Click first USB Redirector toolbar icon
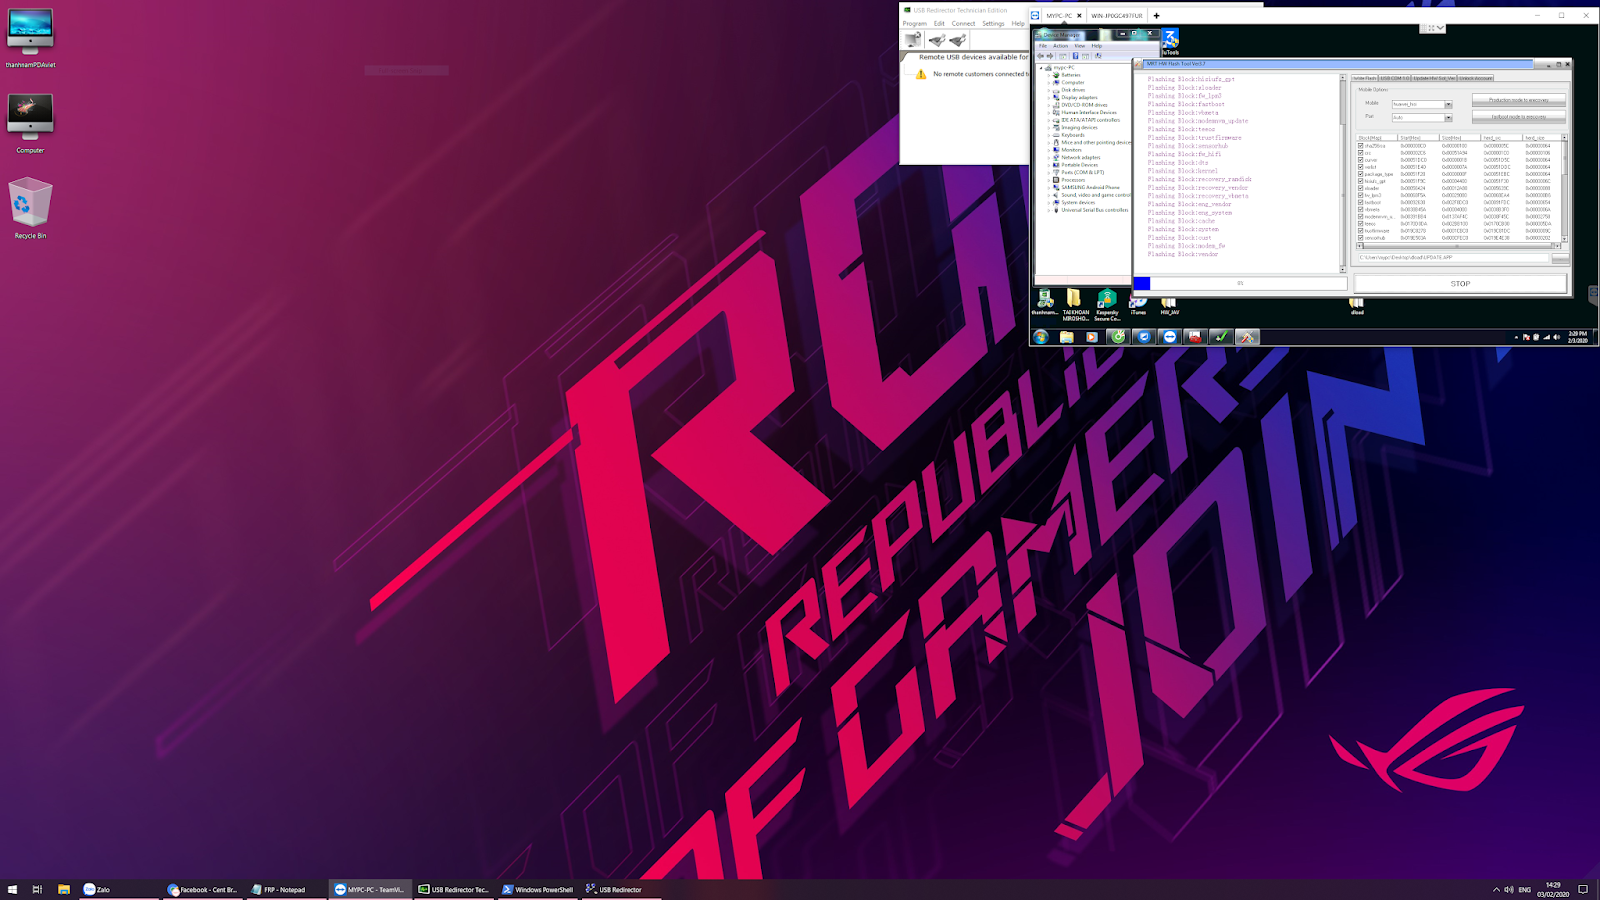1600x900 pixels. click(914, 40)
